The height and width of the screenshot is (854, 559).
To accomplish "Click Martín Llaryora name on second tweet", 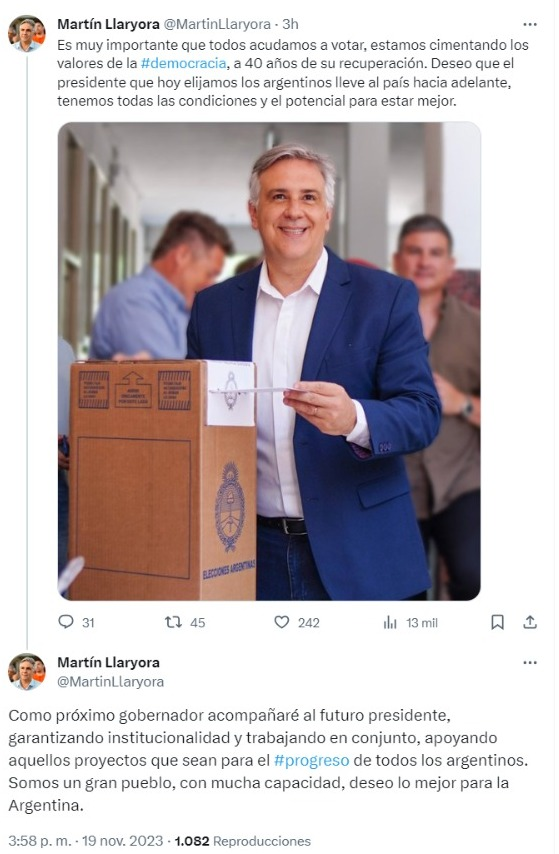I will point(108,662).
